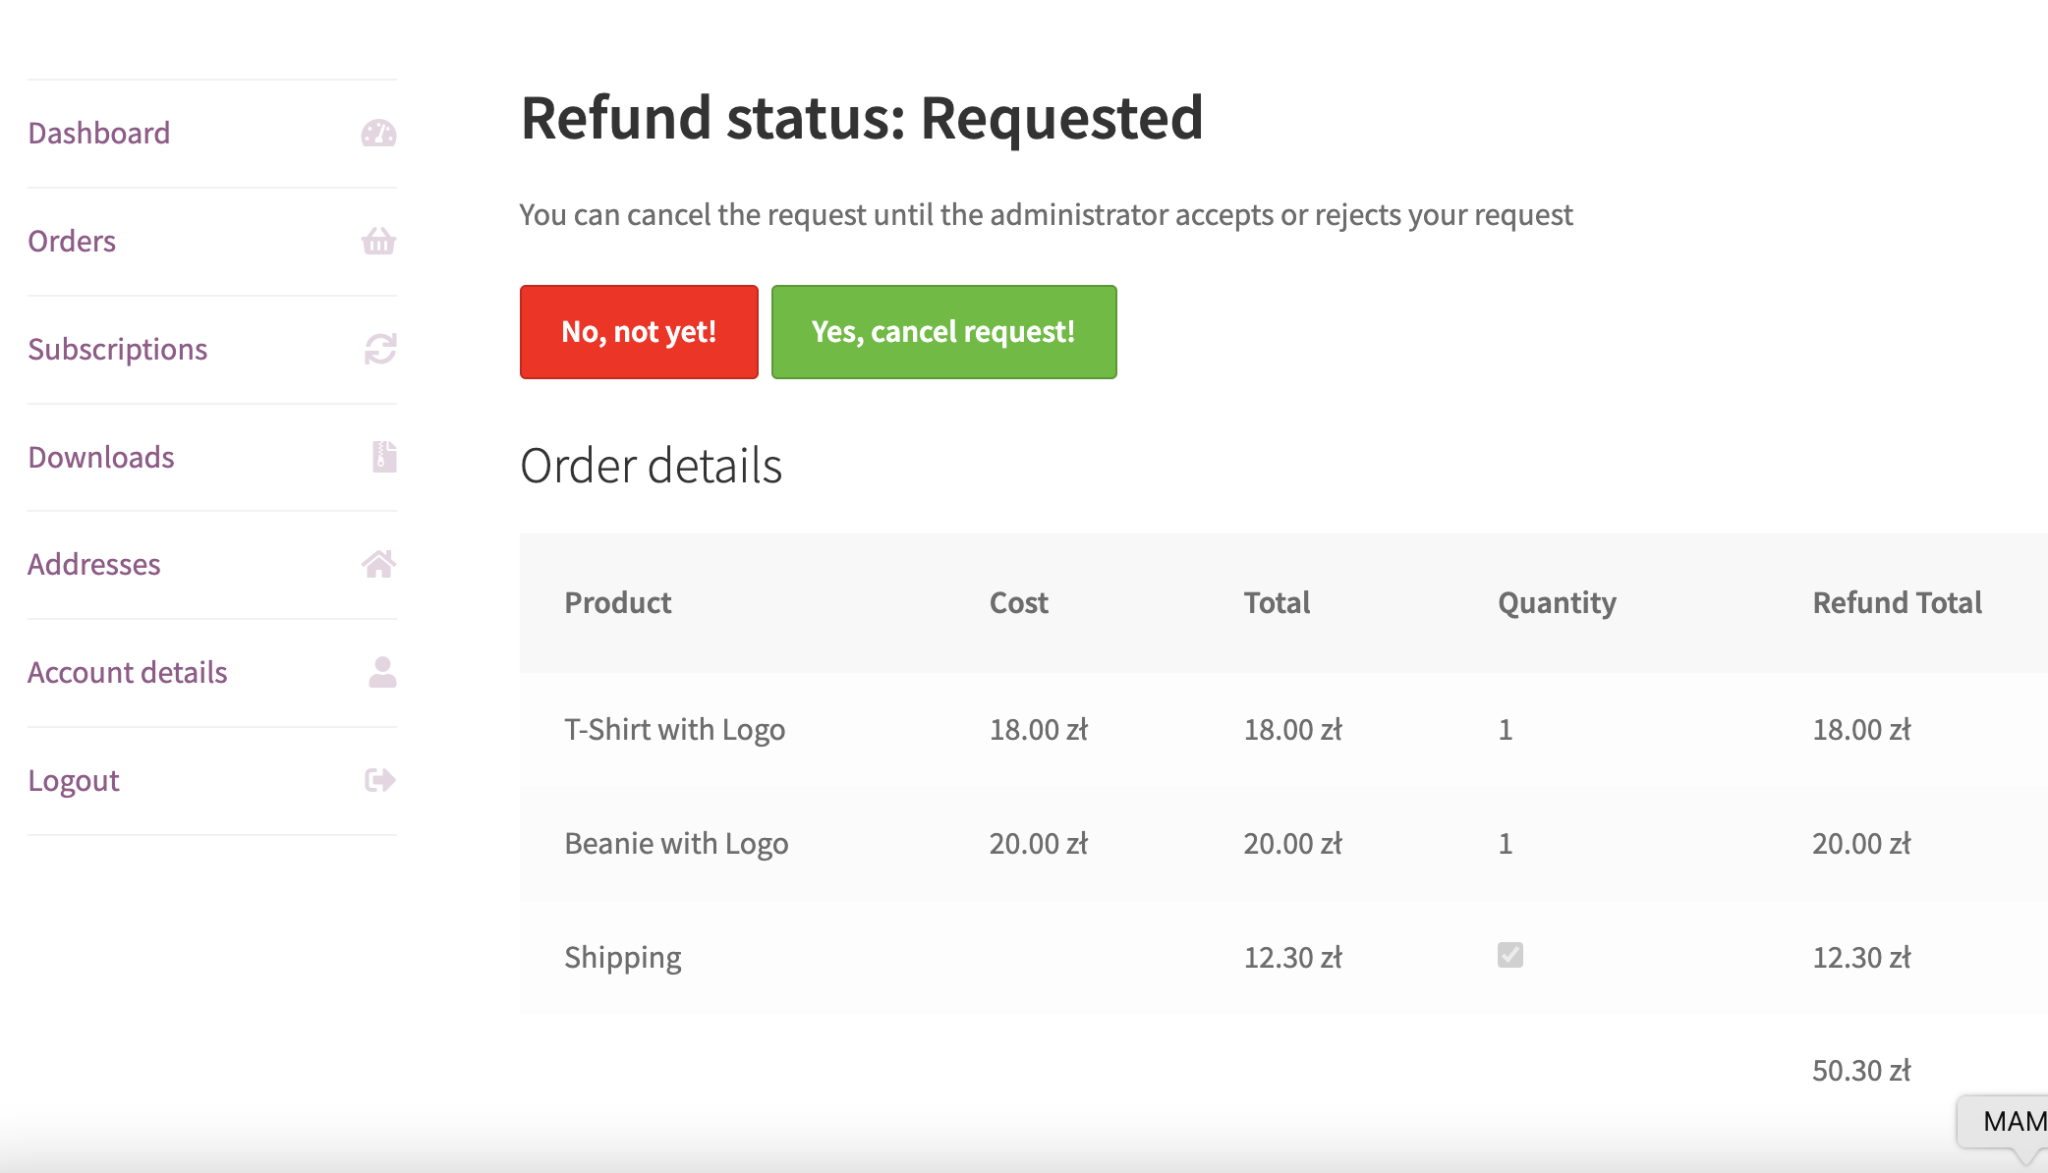Toggle the Shipping refund checkbox
Screen dimensions: 2048x1173
click(x=1508, y=957)
